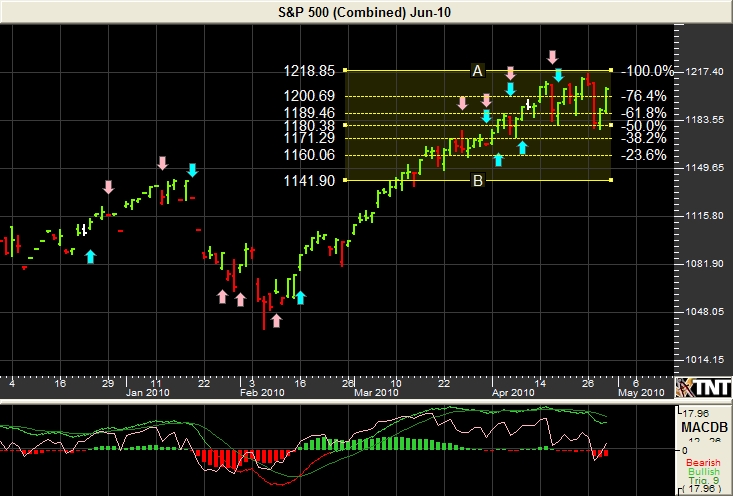
Task: Click the Trig. 9 legend entry
Action: 704,481
